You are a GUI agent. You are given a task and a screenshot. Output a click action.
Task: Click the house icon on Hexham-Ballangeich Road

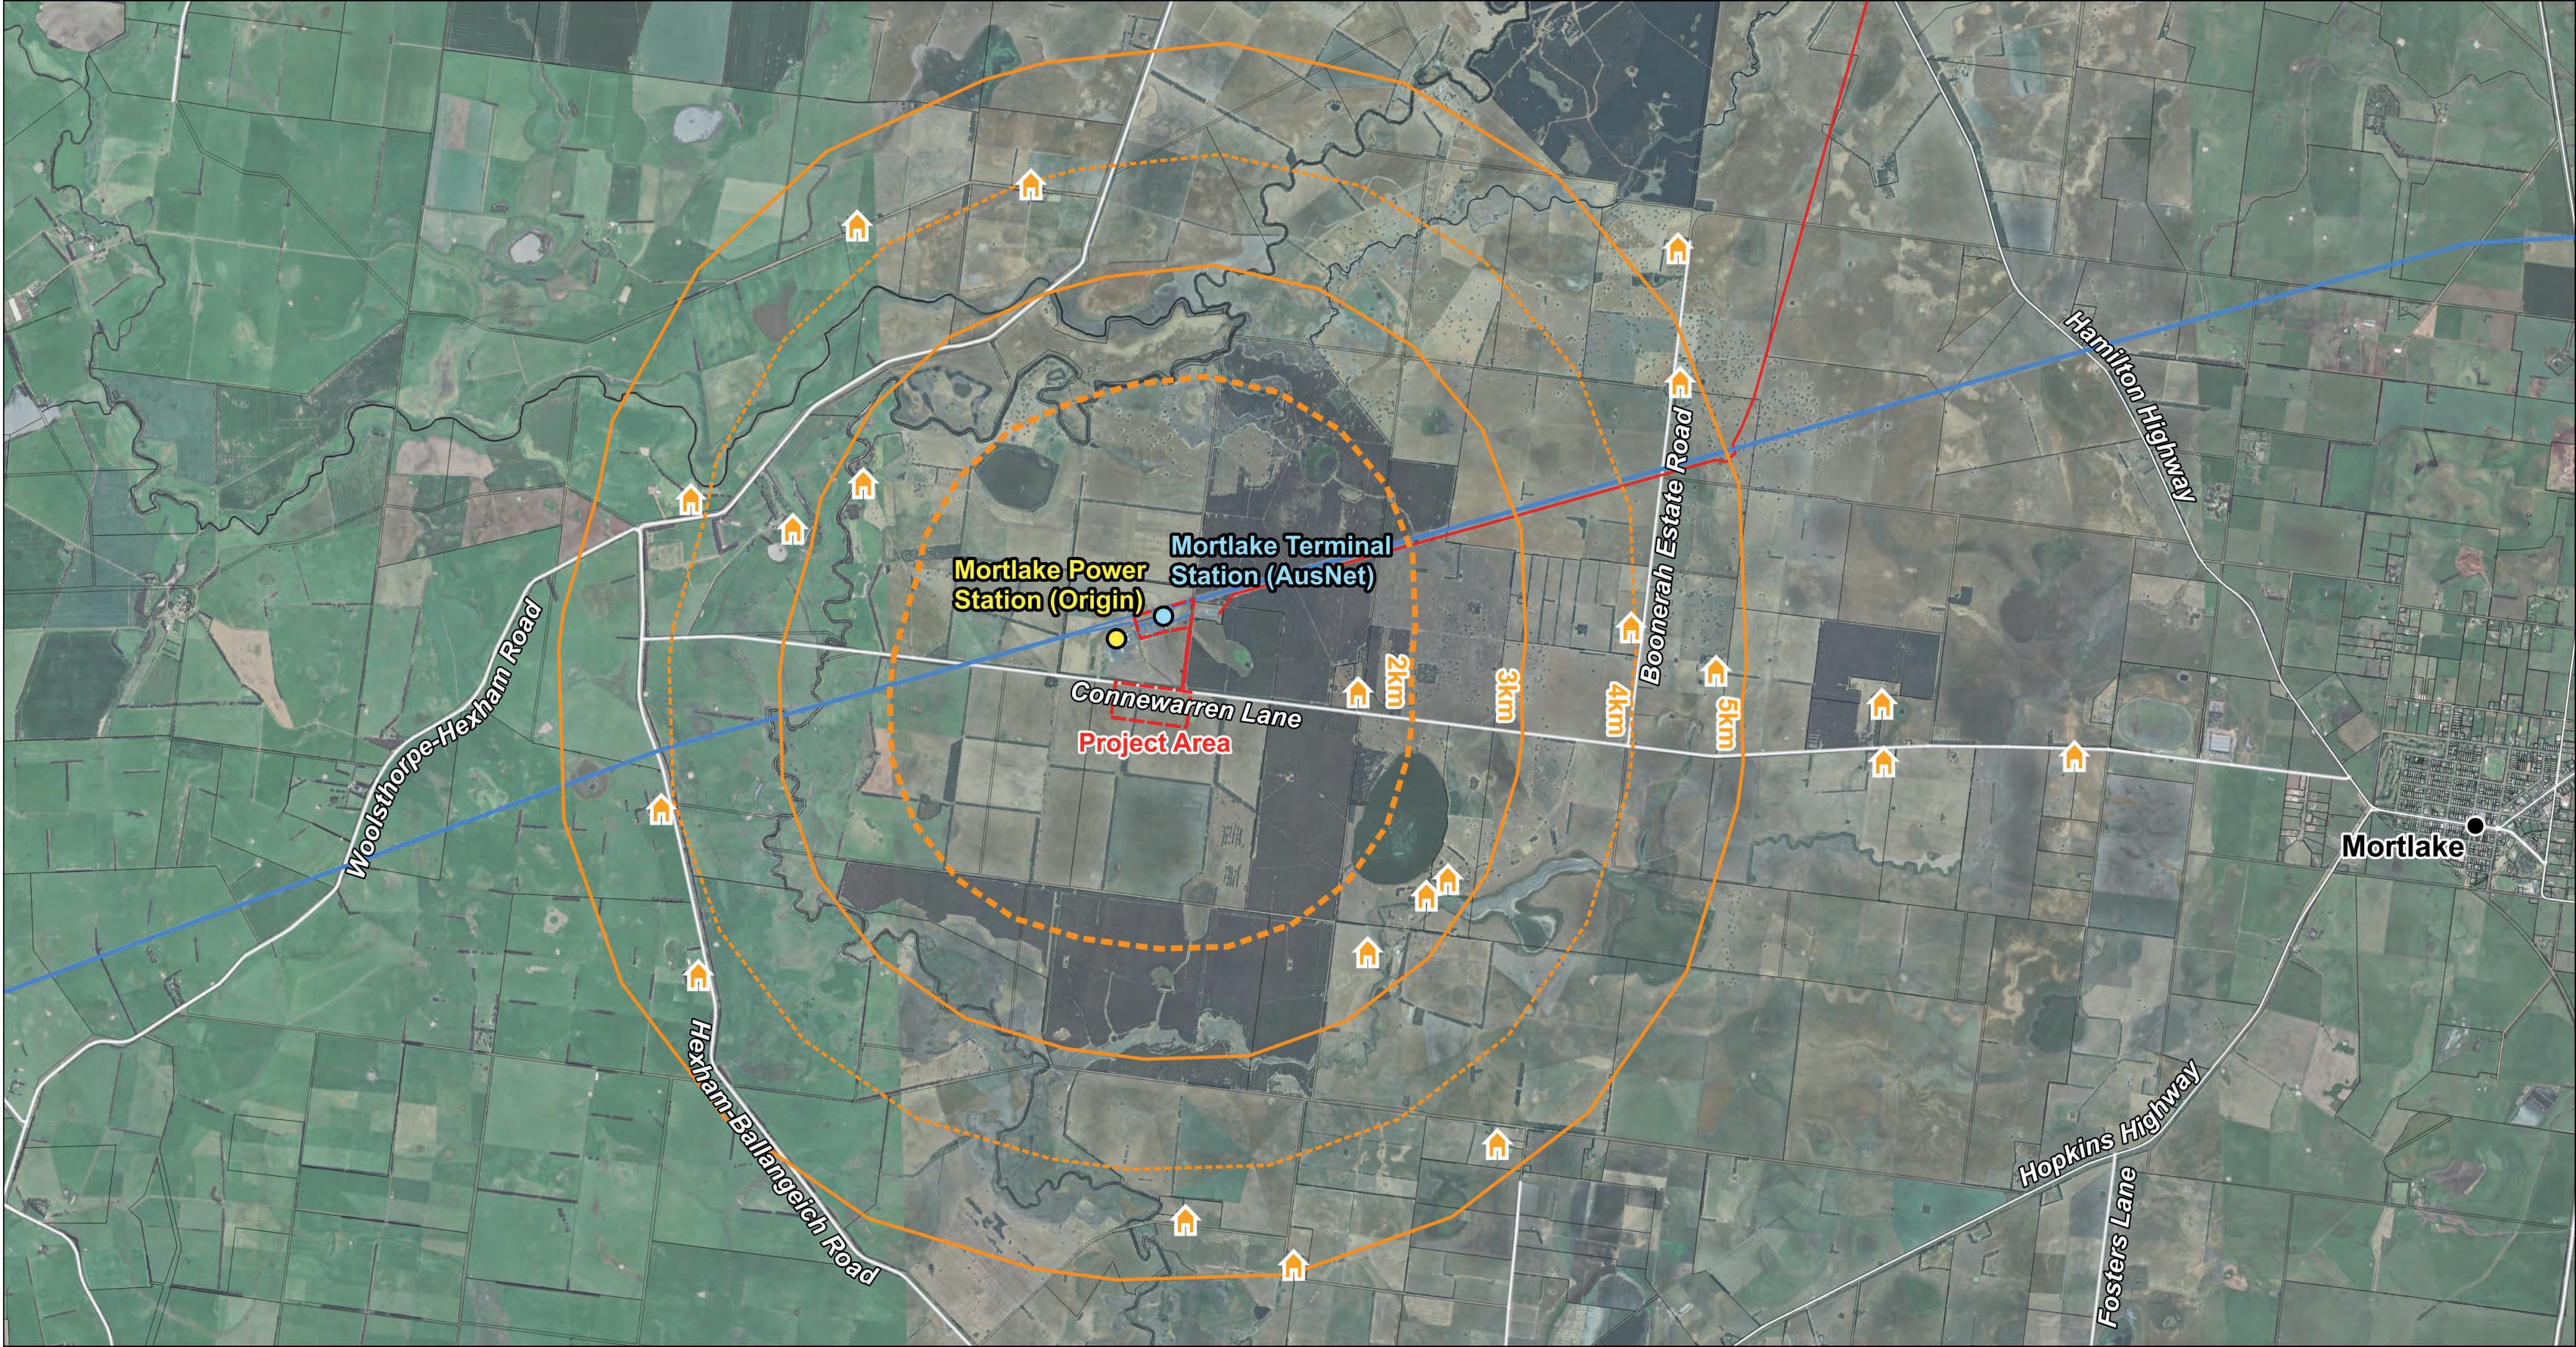pyautogui.click(x=698, y=974)
